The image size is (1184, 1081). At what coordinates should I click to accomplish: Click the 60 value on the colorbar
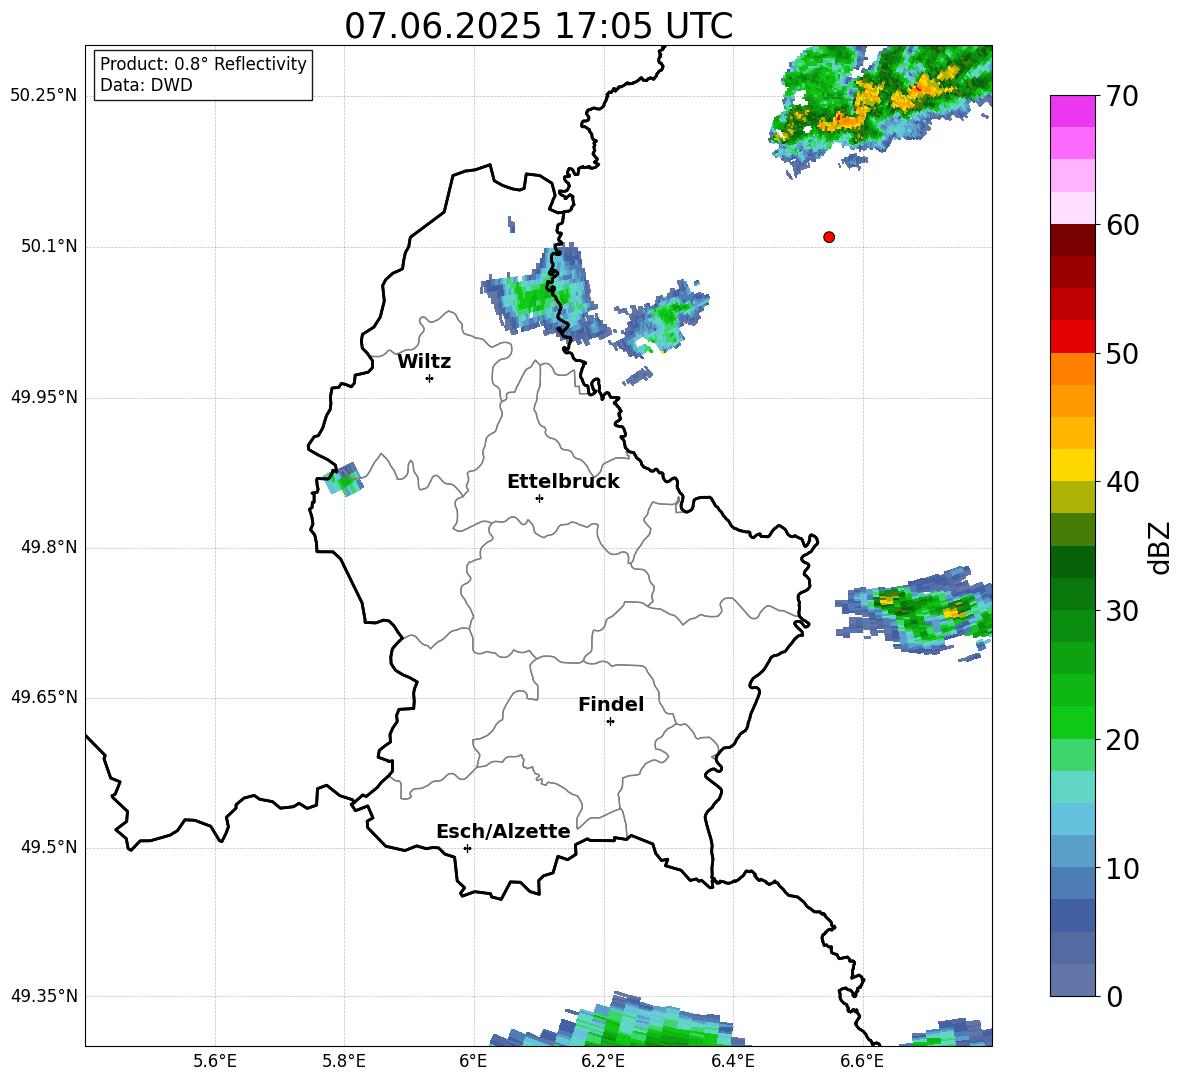coord(1121,225)
